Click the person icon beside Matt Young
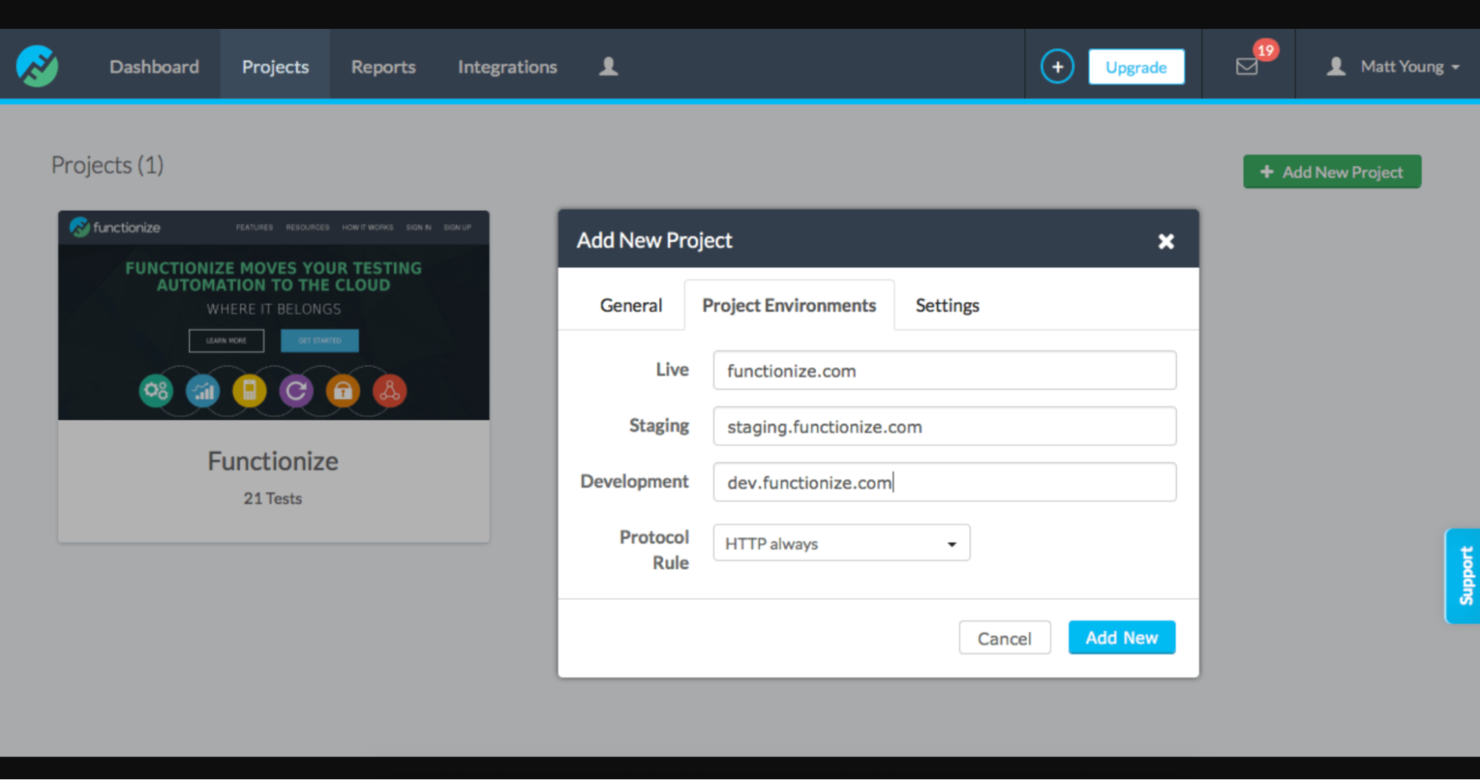Screen dimensions: 1480x780 point(1336,65)
